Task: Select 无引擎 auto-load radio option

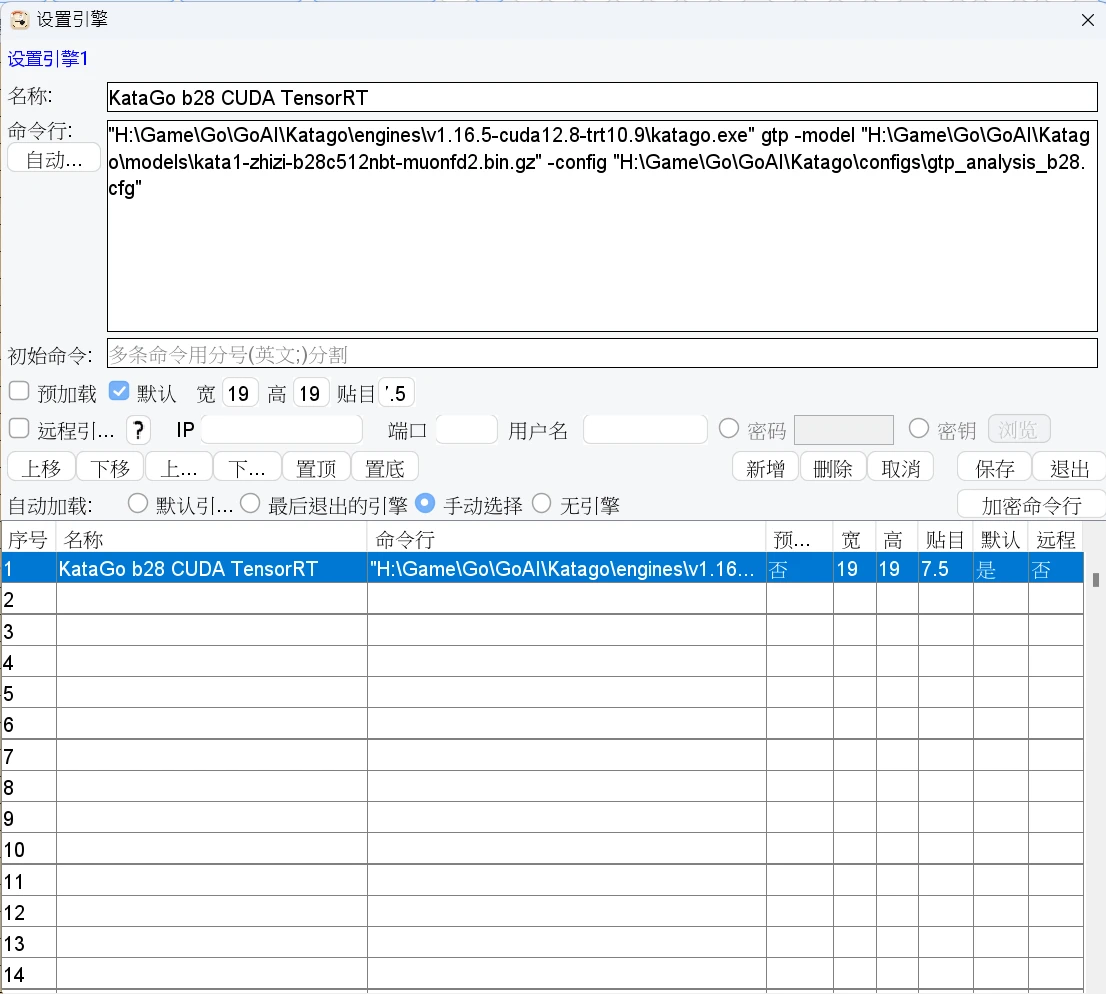Action: pos(542,504)
